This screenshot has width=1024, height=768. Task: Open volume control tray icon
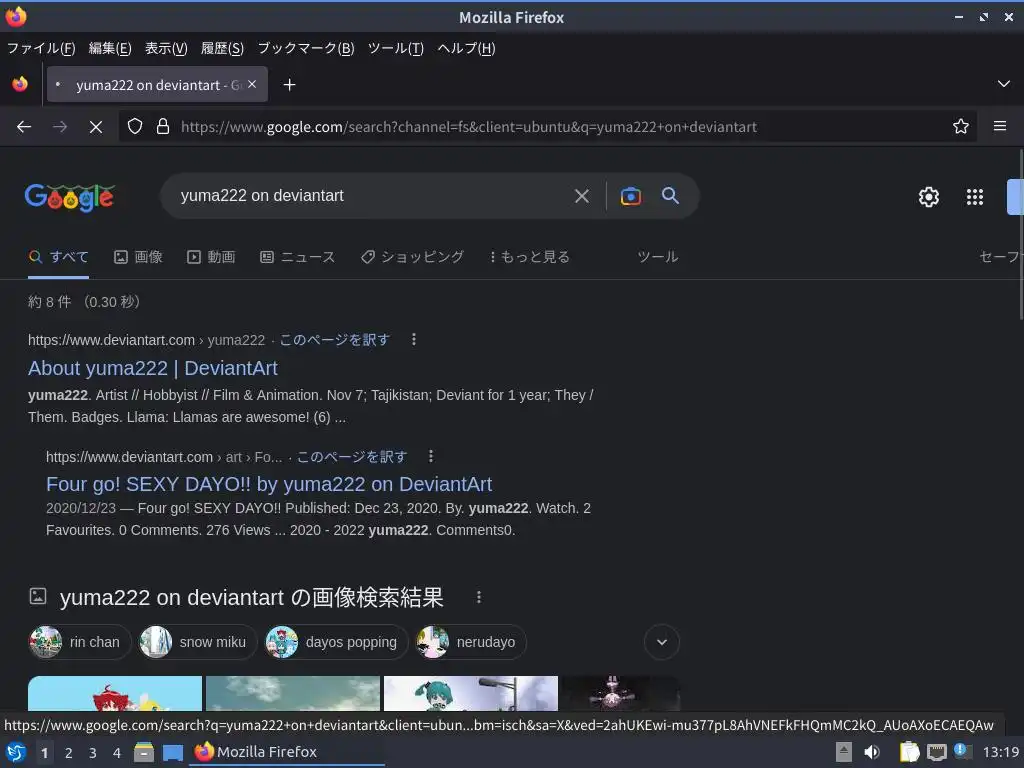tap(871, 752)
